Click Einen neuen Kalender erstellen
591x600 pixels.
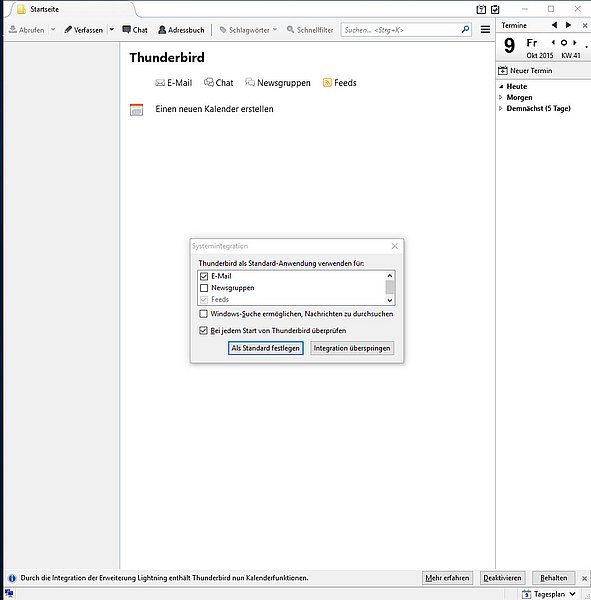[214, 109]
